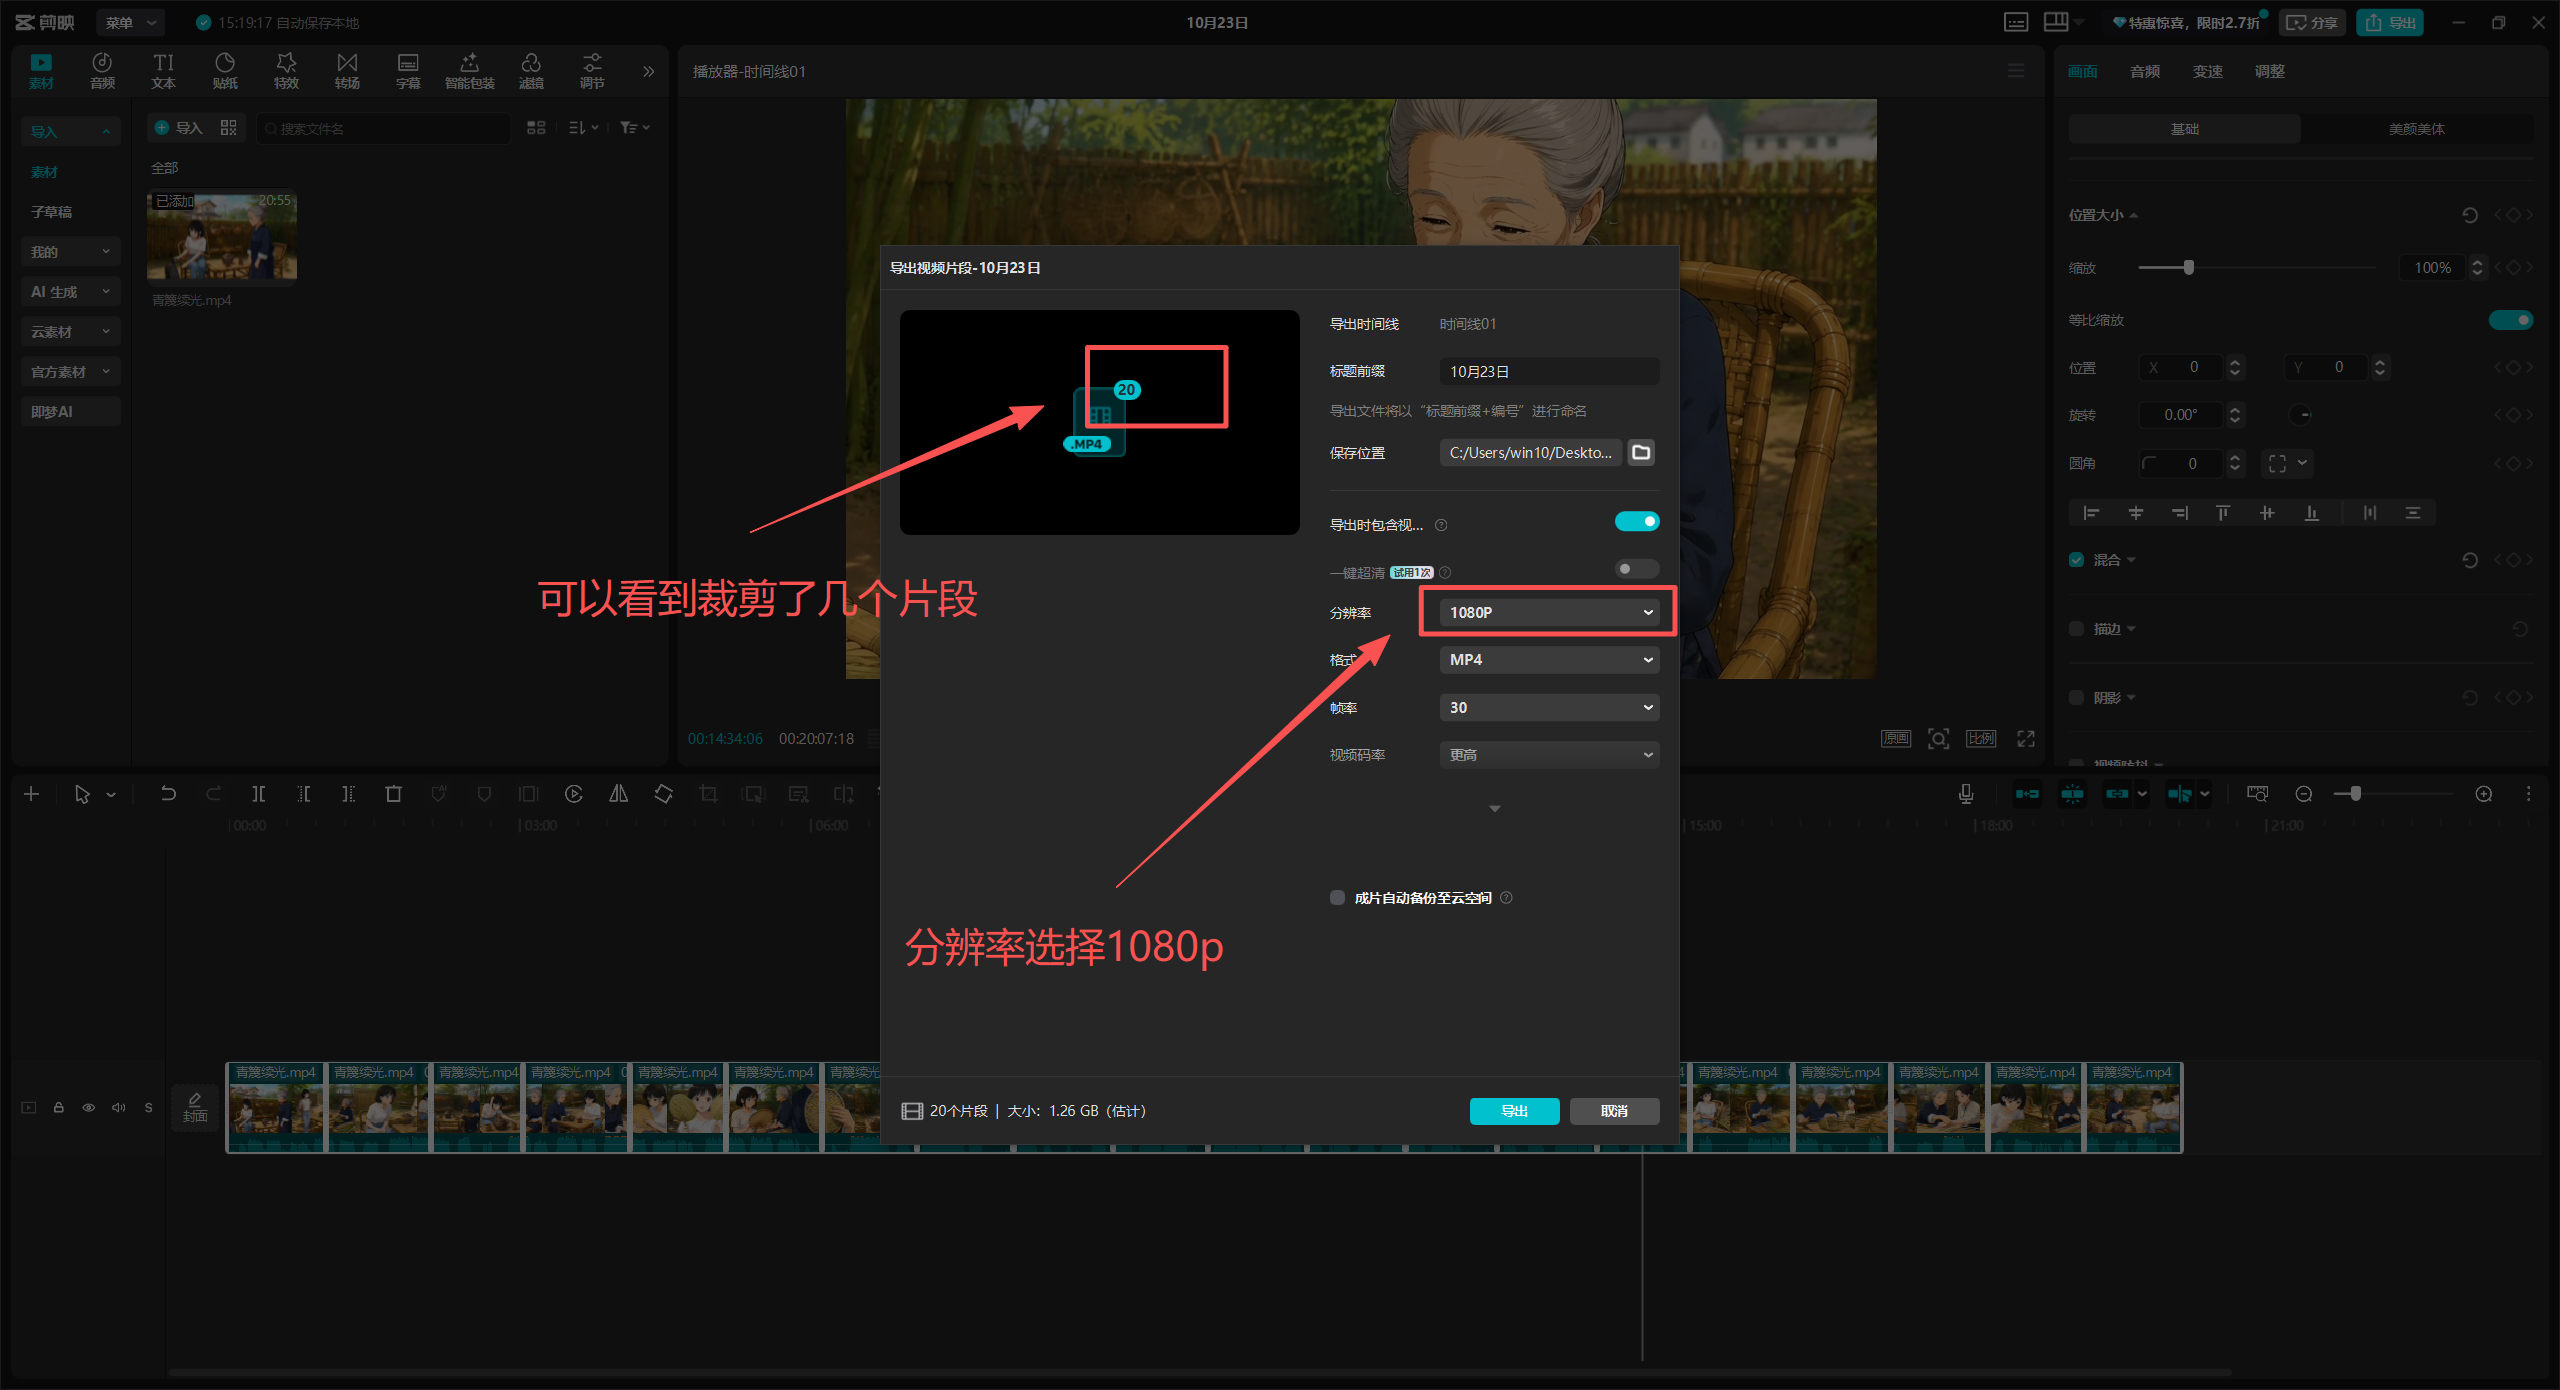Open the 字幕 captions icon
Viewport: 2560px width, 1390px height.
pyautogui.click(x=408, y=71)
